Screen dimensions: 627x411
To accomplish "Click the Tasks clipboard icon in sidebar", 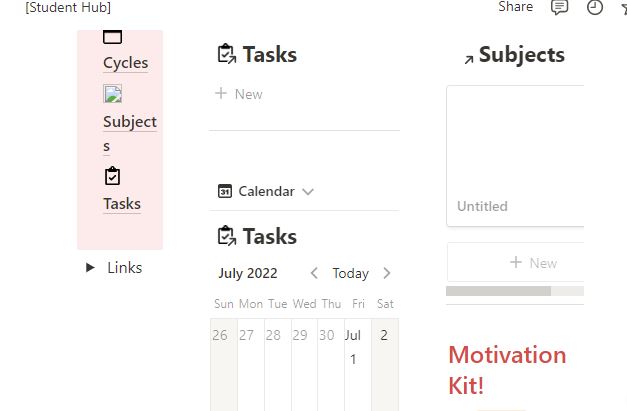I will click(x=113, y=177).
